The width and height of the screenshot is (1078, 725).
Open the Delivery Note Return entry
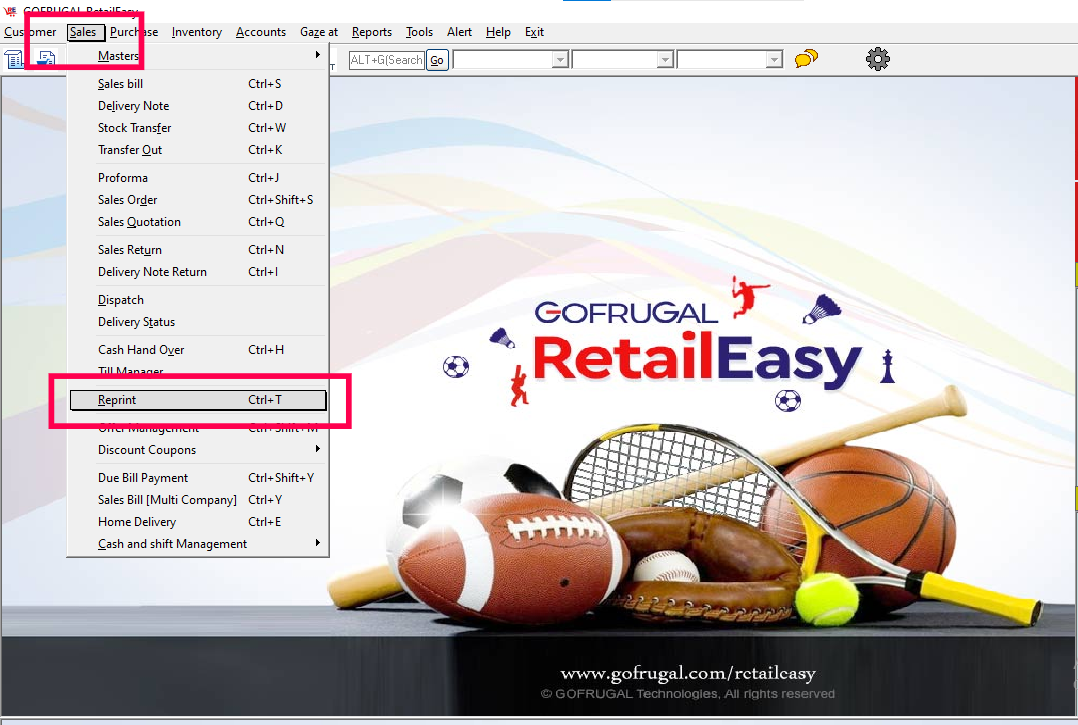tap(198, 272)
